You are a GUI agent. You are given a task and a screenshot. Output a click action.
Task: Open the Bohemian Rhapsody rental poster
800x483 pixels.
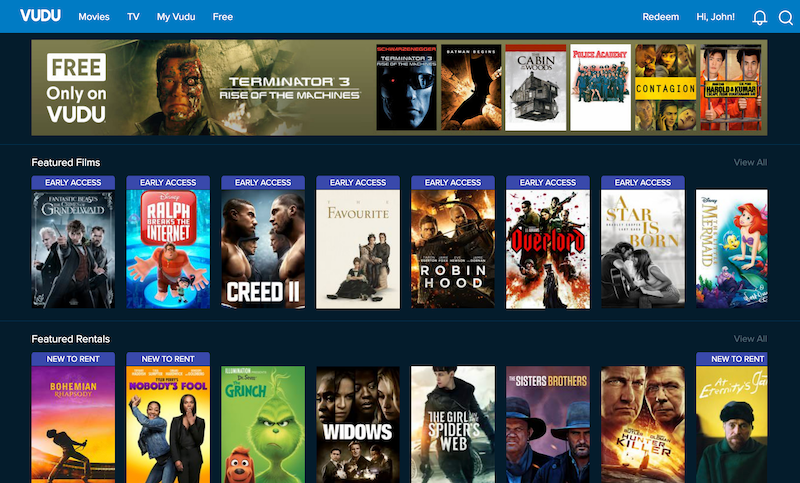click(x=73, y=424)
